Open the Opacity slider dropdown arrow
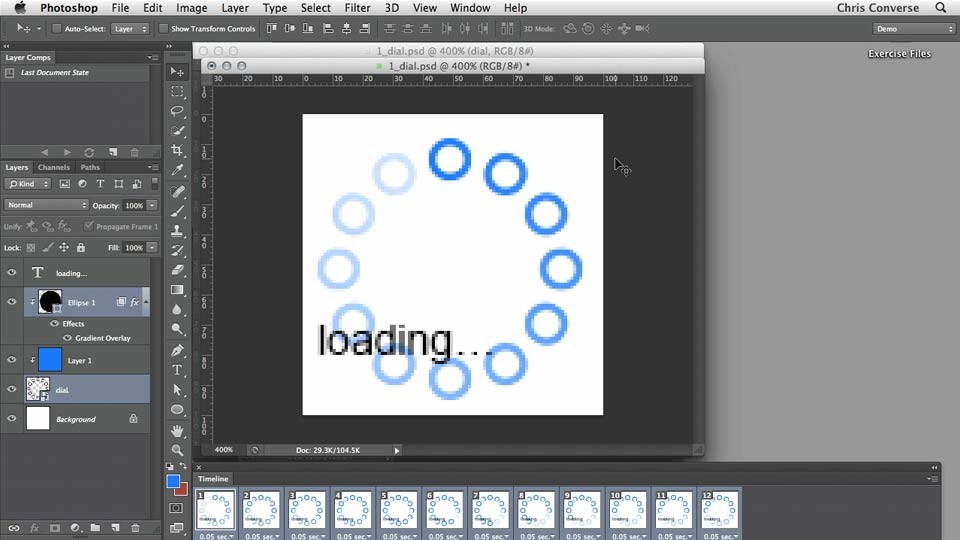This screenshot has width=960, height=540. click(152, 206)
